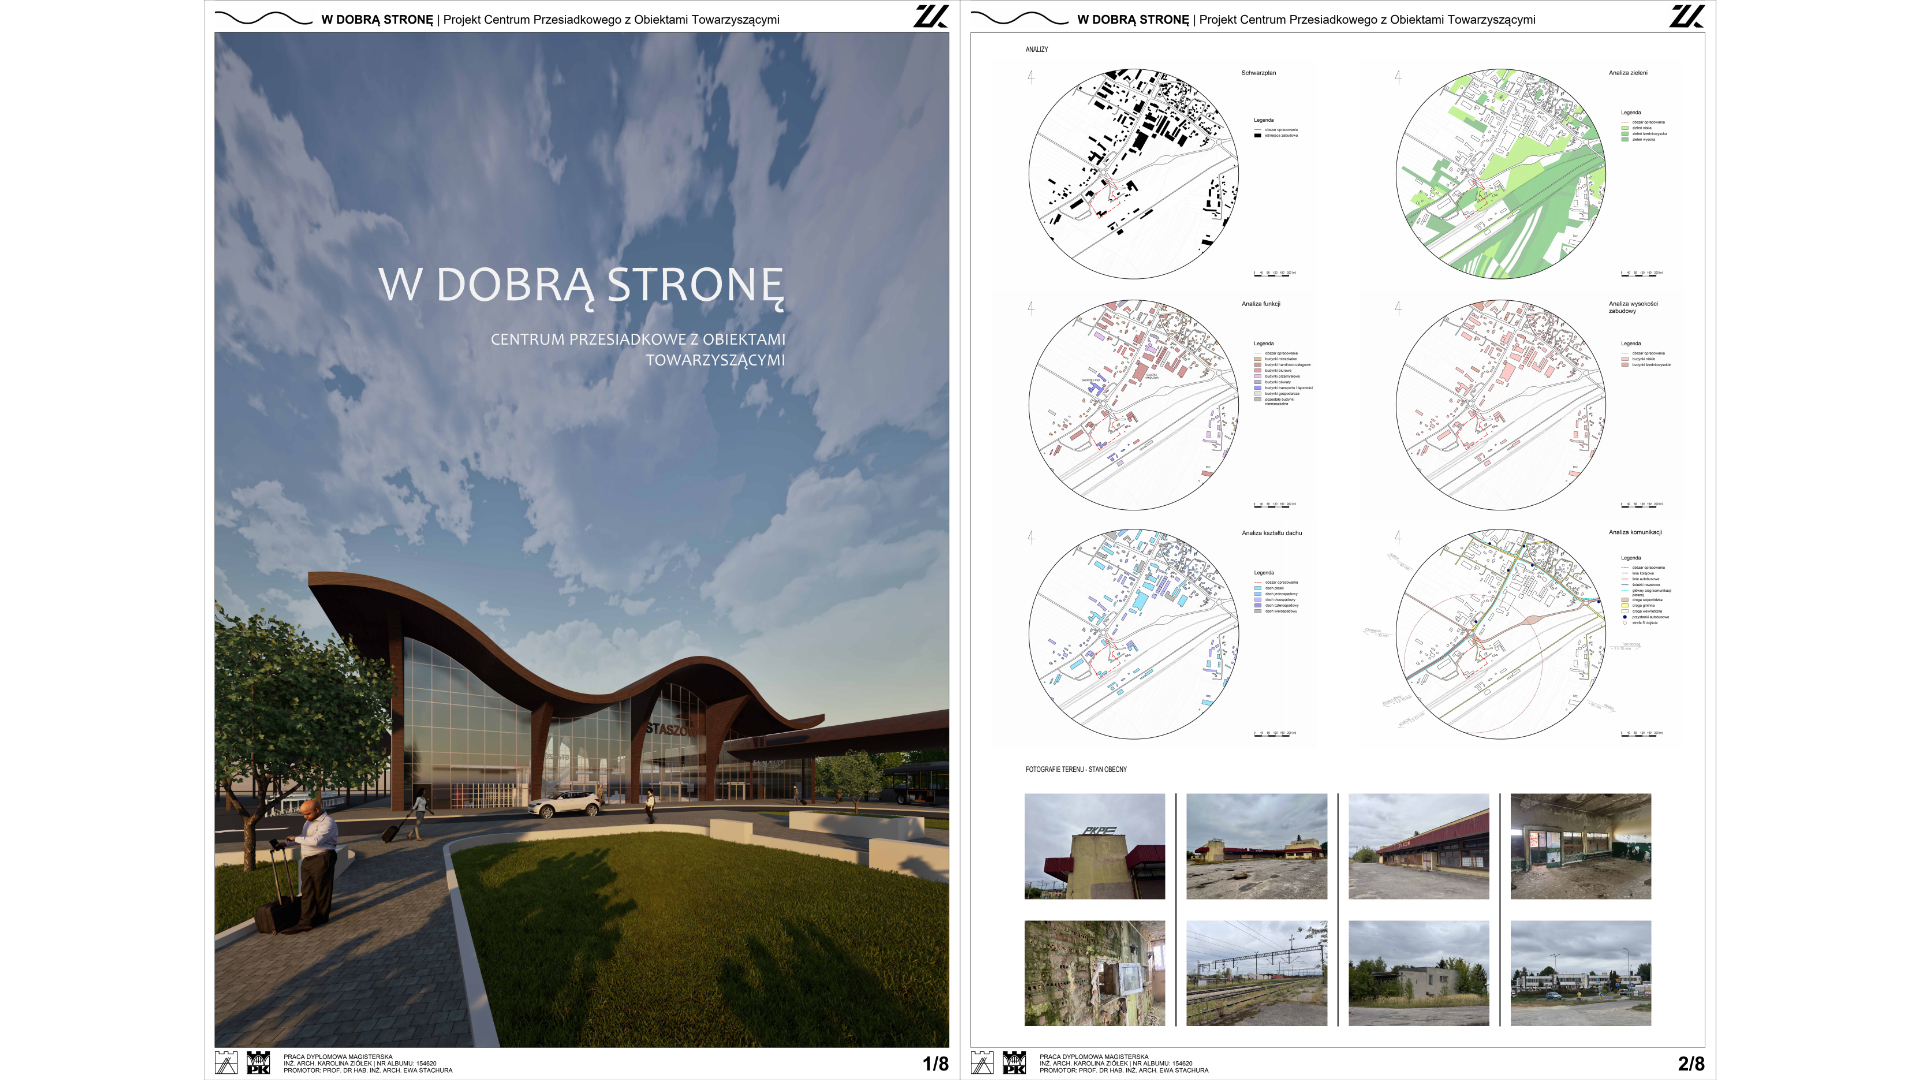The height and width of the screenshot is (1080, 1920).
Task: Click the Analiza komunikacji circular map
Action: click(x=1500, y=634)
